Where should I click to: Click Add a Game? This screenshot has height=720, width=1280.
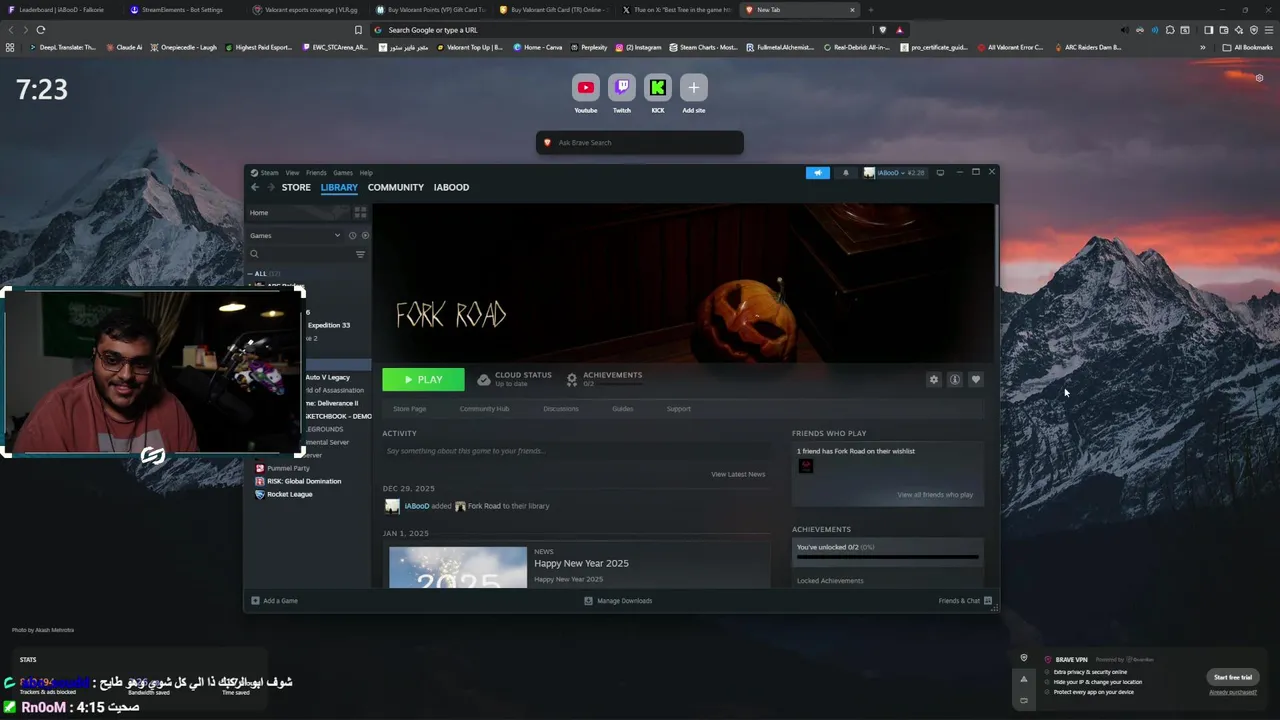click(x=275, y=601)
